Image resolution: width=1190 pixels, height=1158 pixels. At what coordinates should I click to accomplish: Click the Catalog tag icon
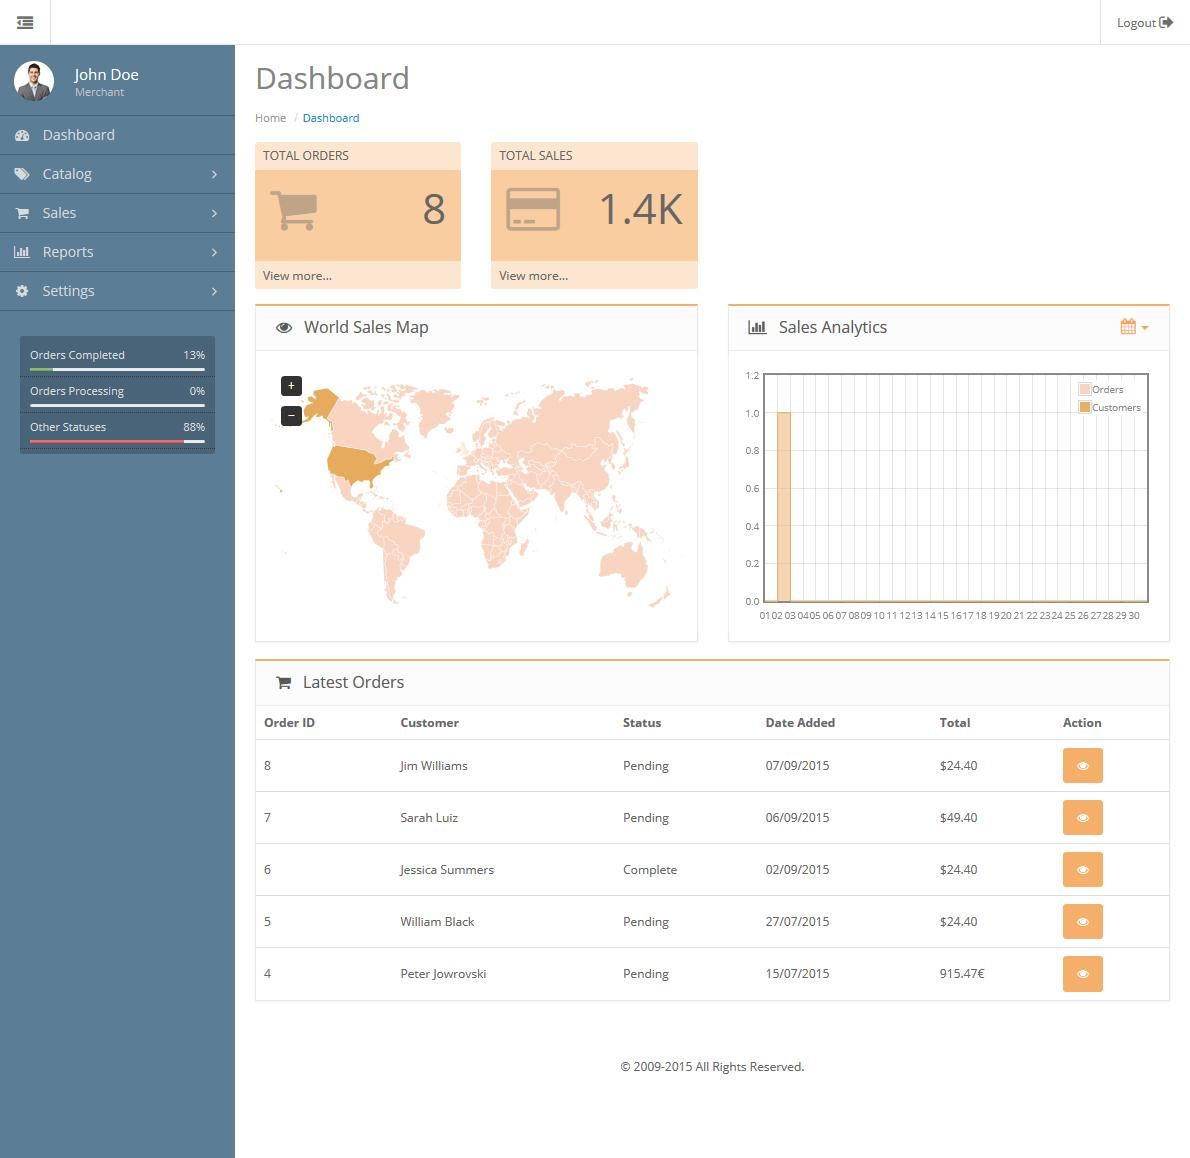tap(21, 174)
